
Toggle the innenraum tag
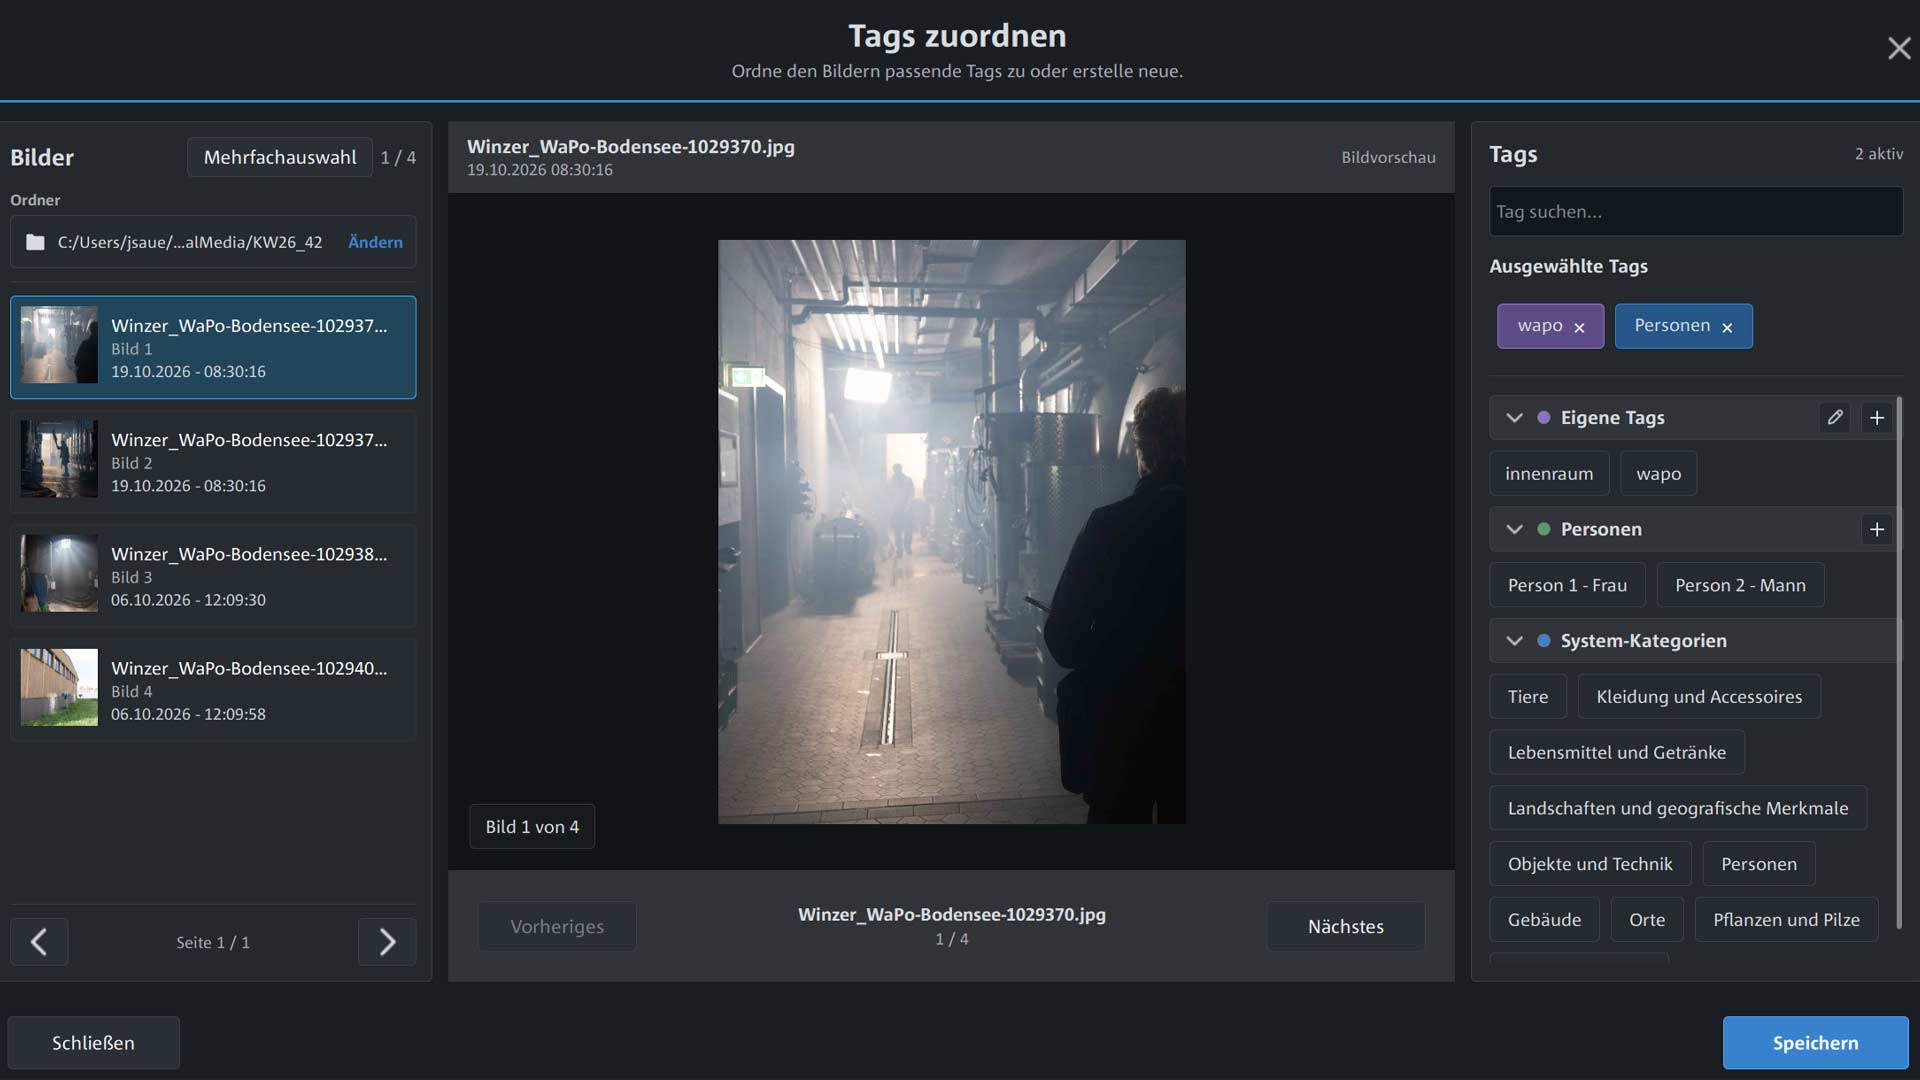click(x=1549, y=473)
